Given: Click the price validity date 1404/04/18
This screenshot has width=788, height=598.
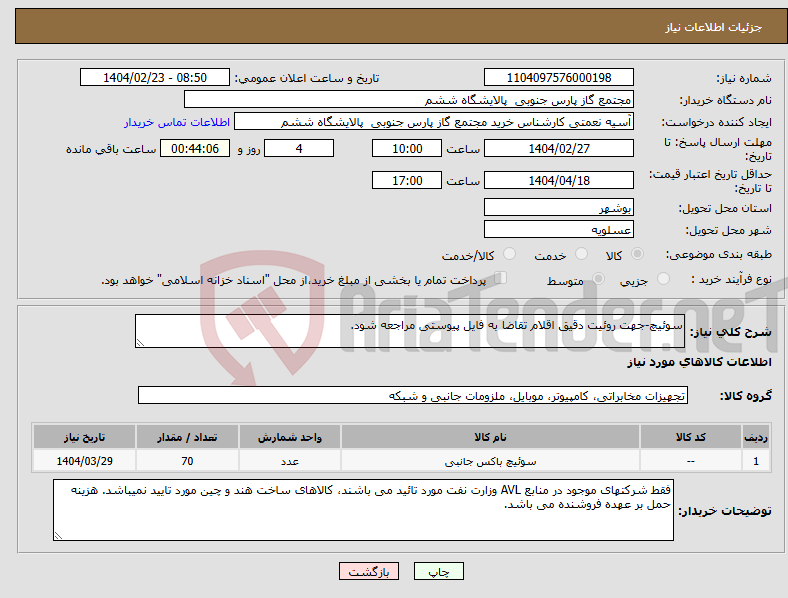Looking at the screenshot, I should pyautogui.click(x=559, y=180).
